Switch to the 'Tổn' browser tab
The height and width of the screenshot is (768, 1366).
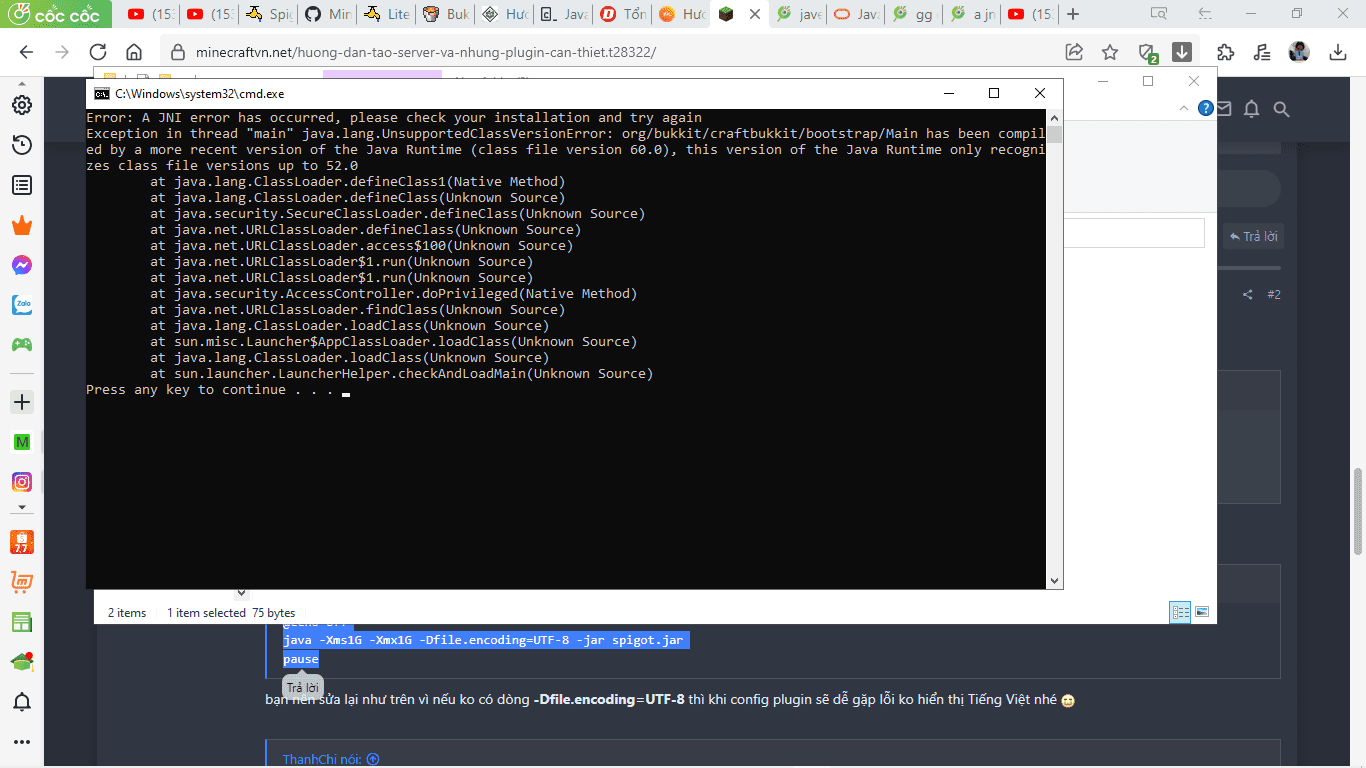pyautogui.click(x=623, y=14)
